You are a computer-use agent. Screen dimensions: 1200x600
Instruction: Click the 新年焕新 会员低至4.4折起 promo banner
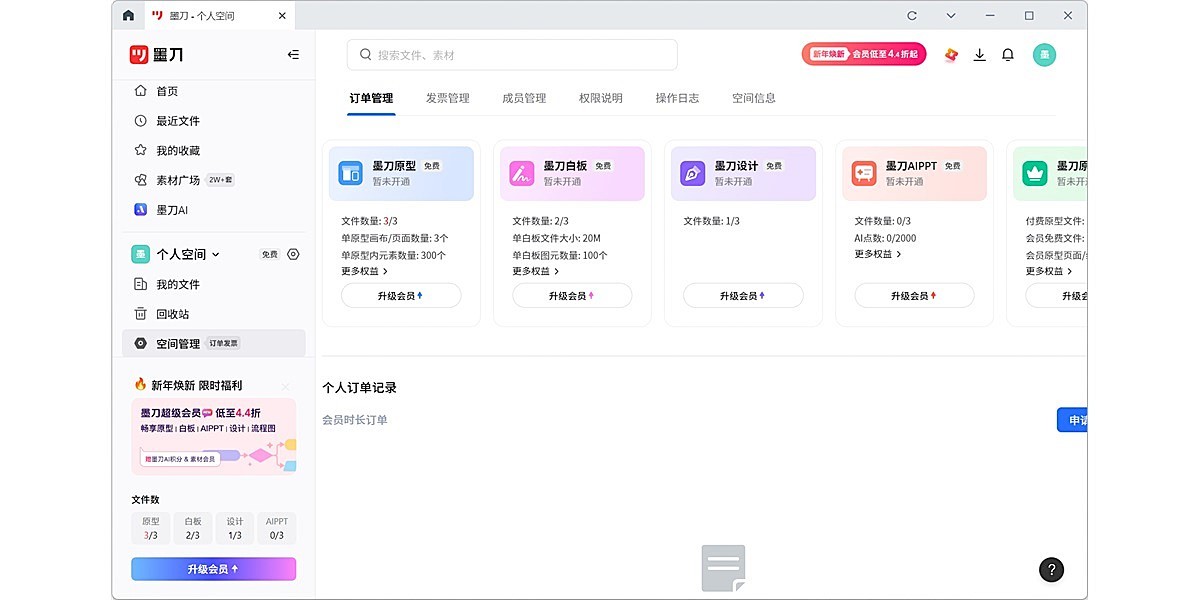pos(862,52)
